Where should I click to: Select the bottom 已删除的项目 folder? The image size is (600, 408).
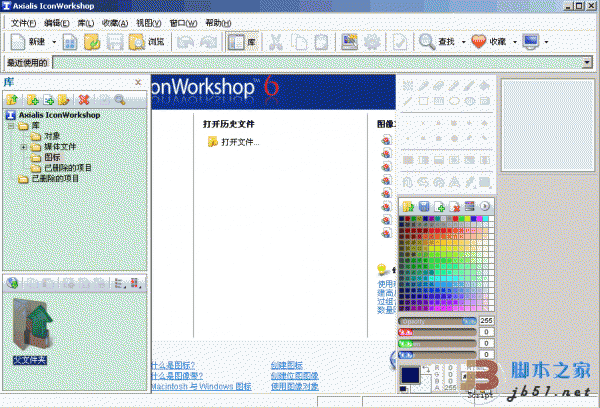pyautogui.click(x=55, y=179)
